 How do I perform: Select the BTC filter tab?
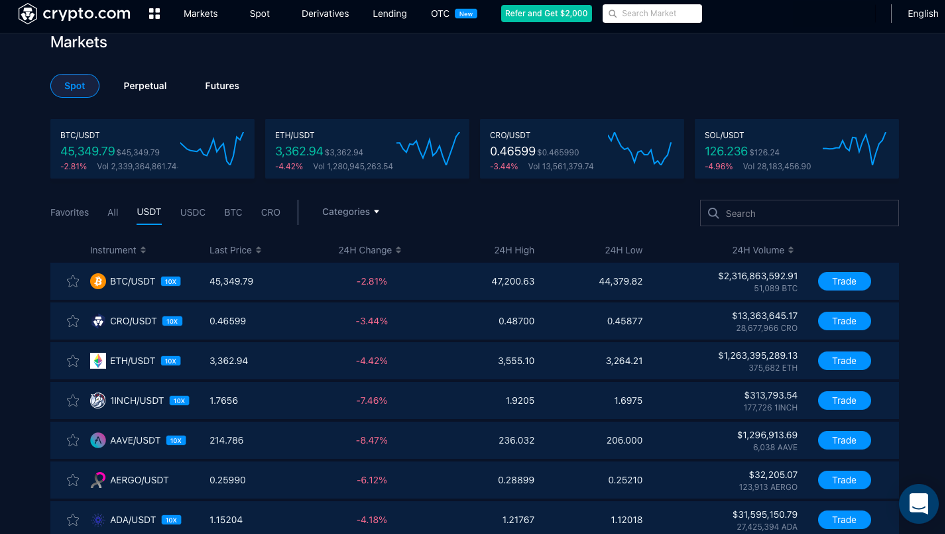click(x=233, y=212)
